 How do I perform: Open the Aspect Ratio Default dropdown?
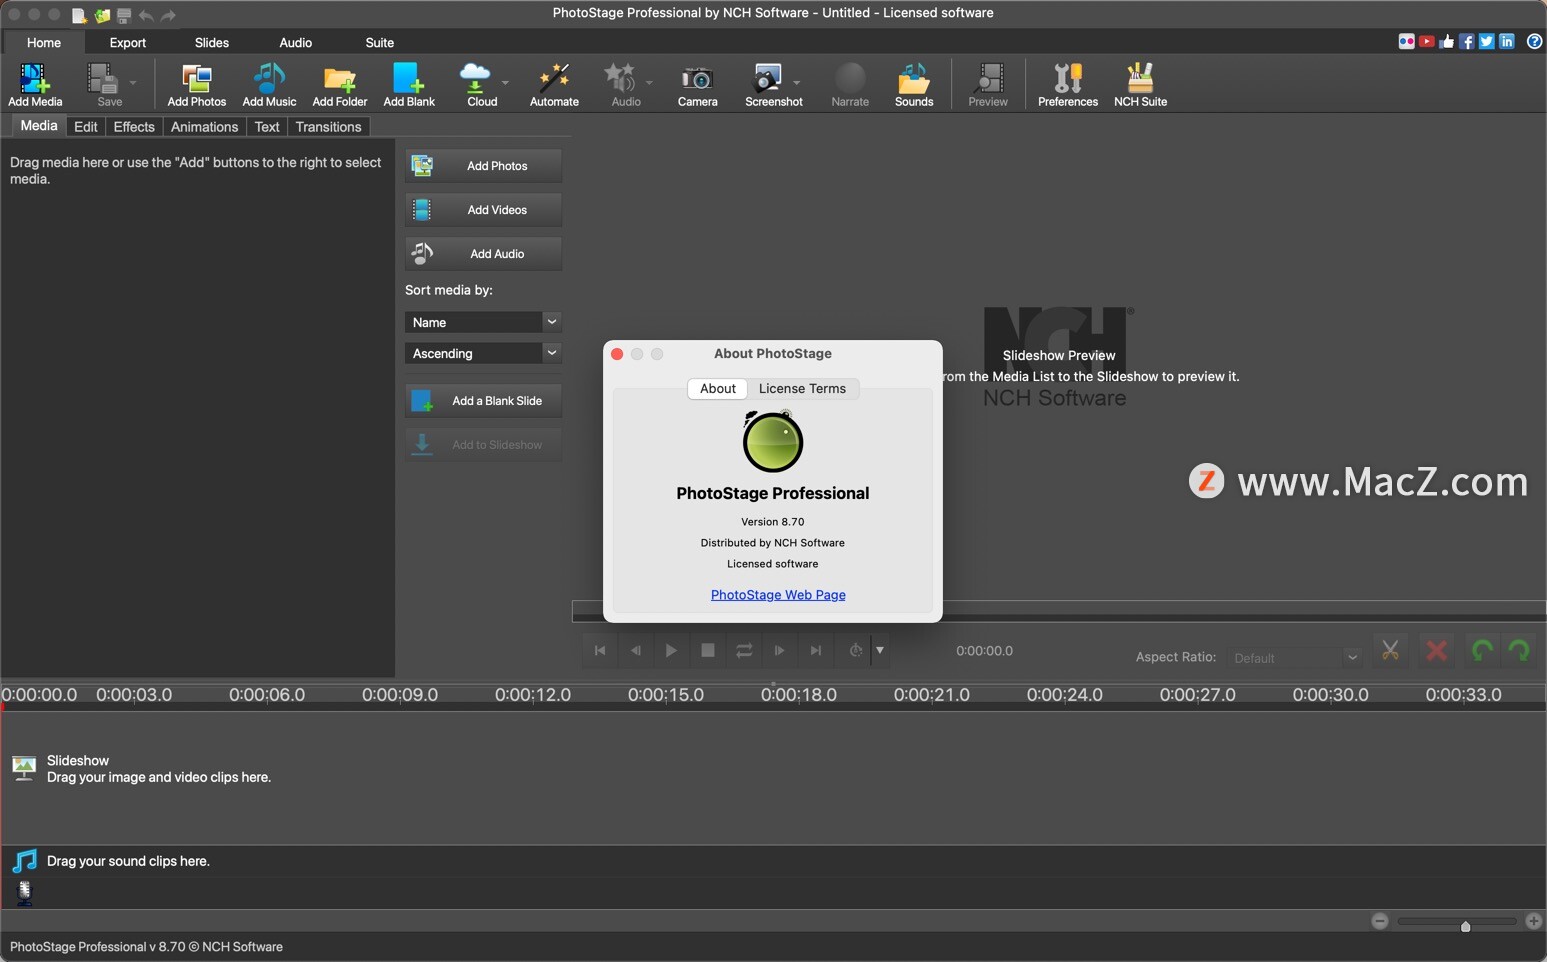[x=1295, y=657]
